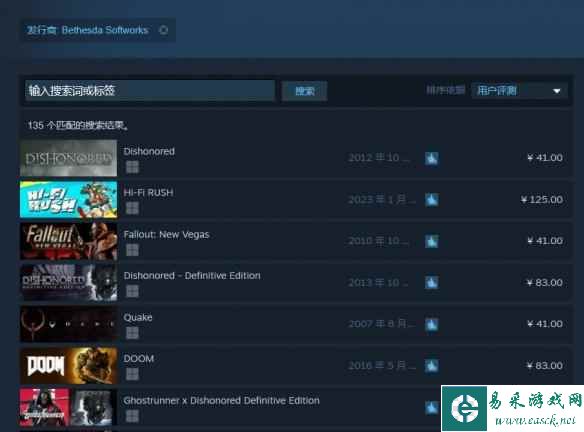This screenshot has height=432, width=584.
Task: Click the review rating icon for Fallout: New Vegas
Action: coord(432,241)
